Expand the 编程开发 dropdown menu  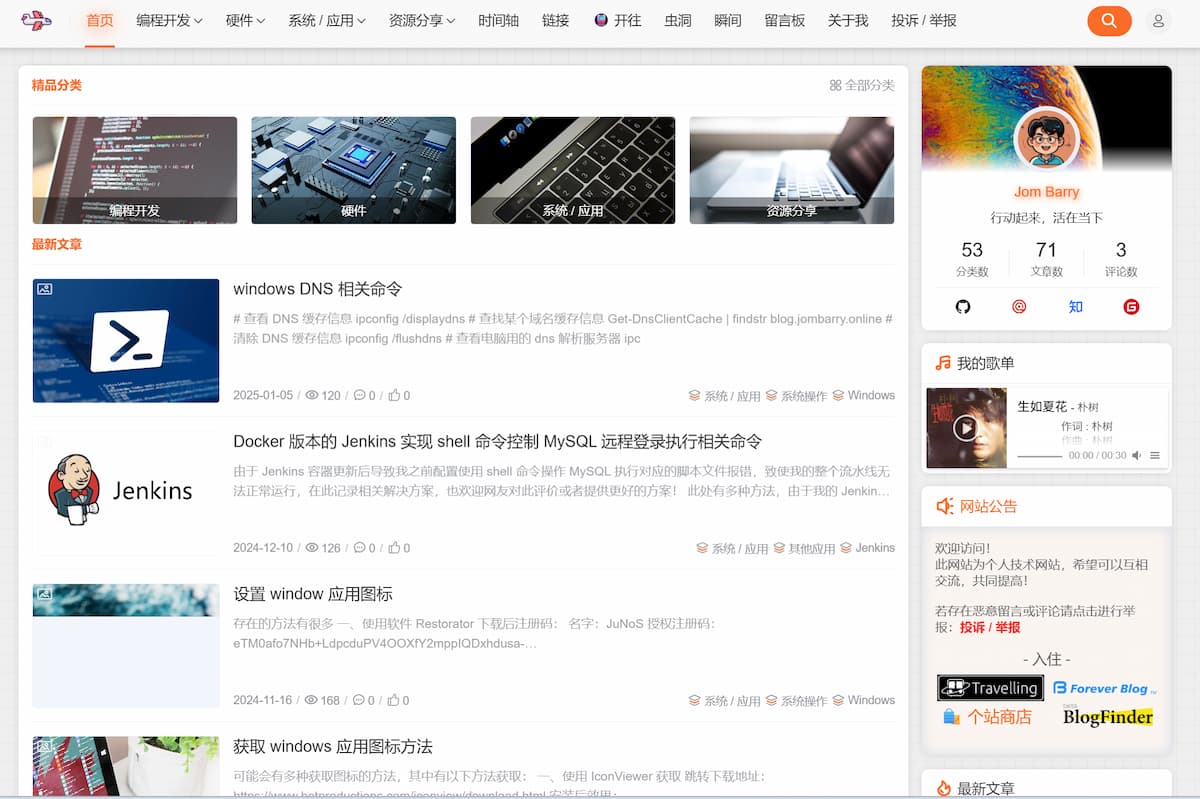click(169, 21)
